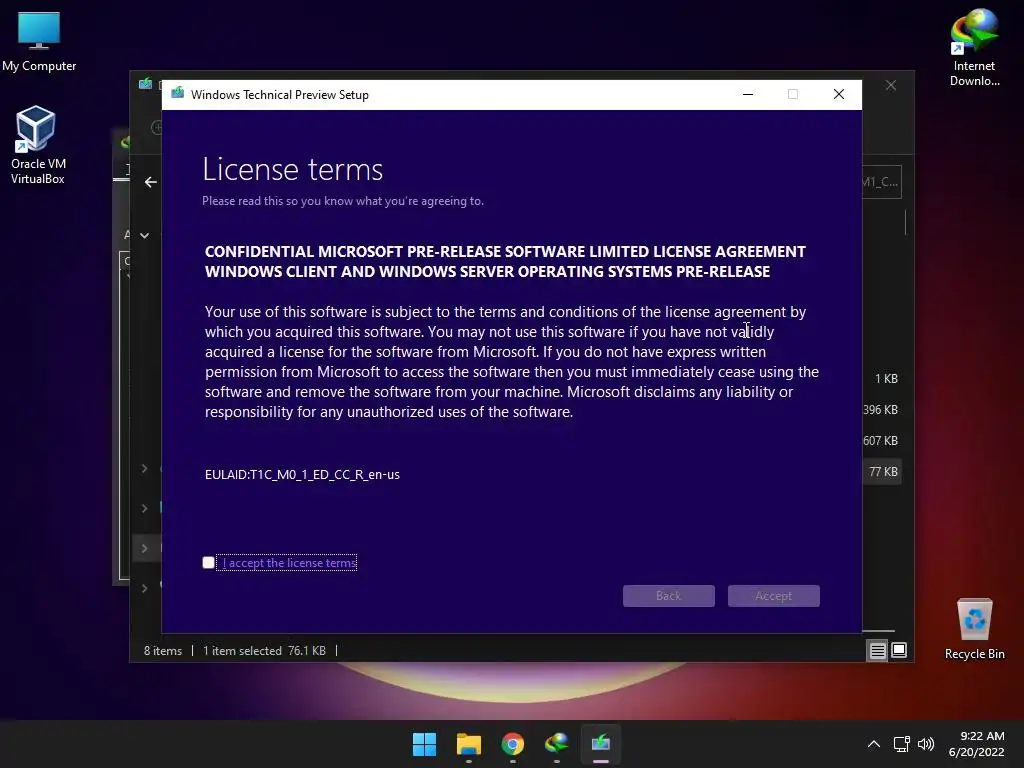
Task: Open File Explorer from the taskbar
Action: (468, 744)
